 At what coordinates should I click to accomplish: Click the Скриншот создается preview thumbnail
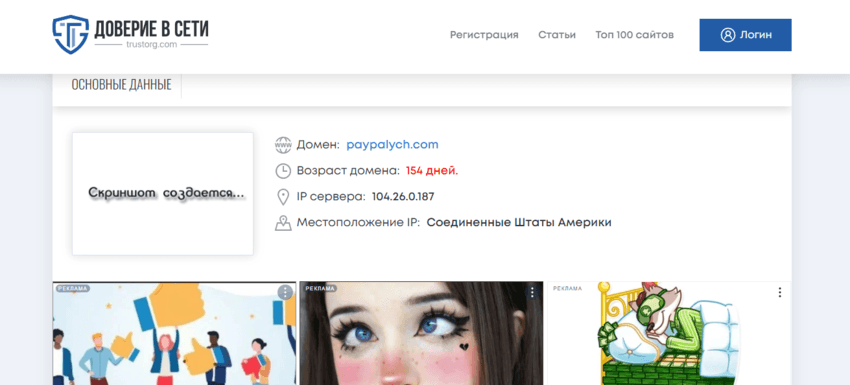pos(163,194)
